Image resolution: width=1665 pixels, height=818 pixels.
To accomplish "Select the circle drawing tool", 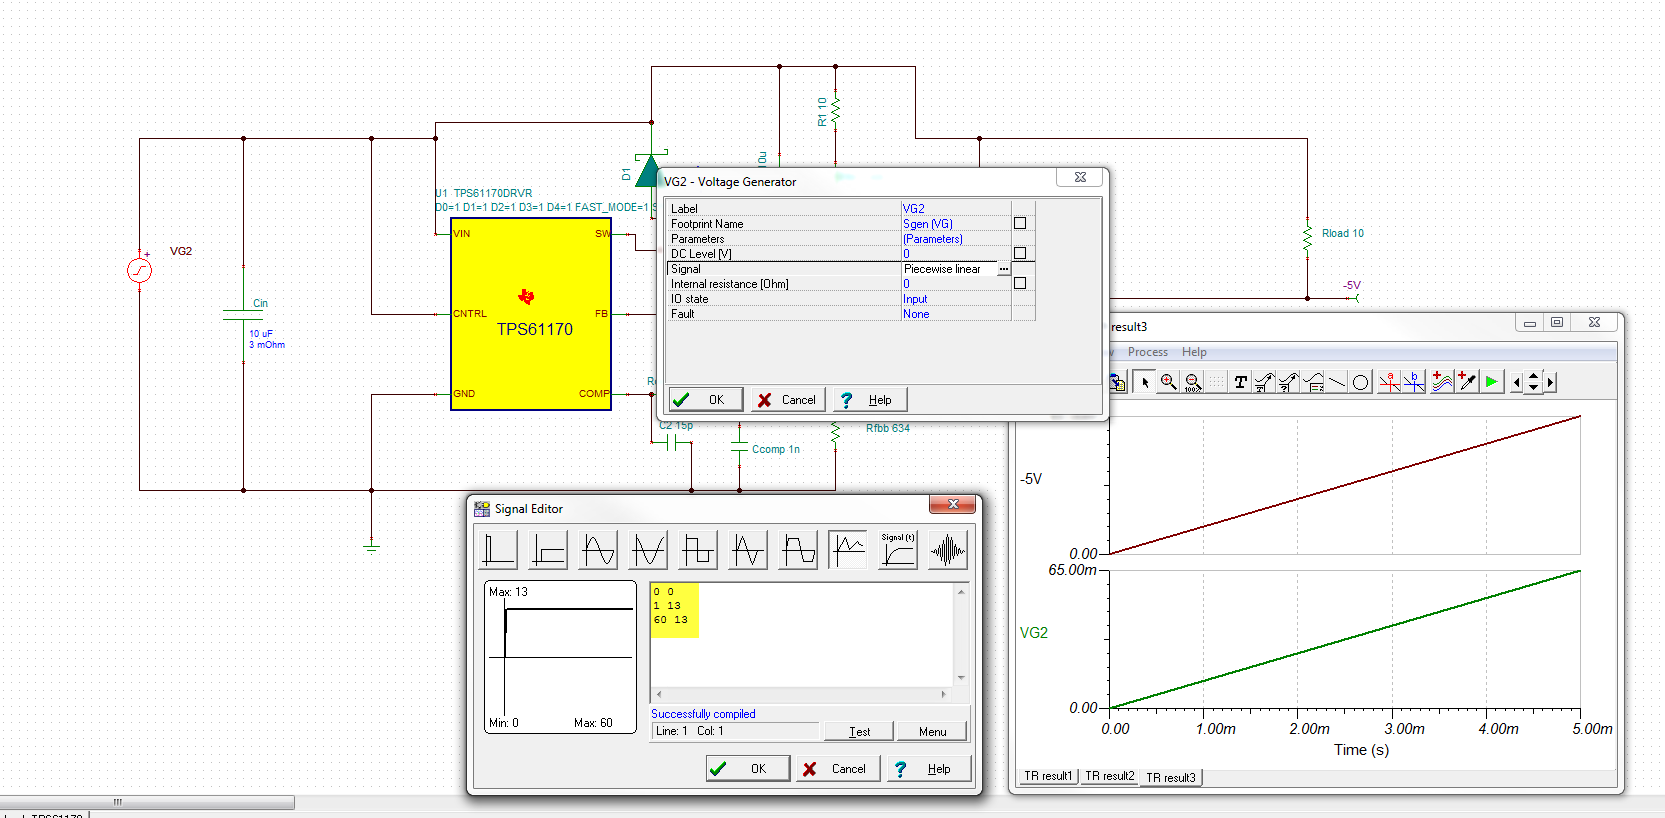I will 1360,382.
